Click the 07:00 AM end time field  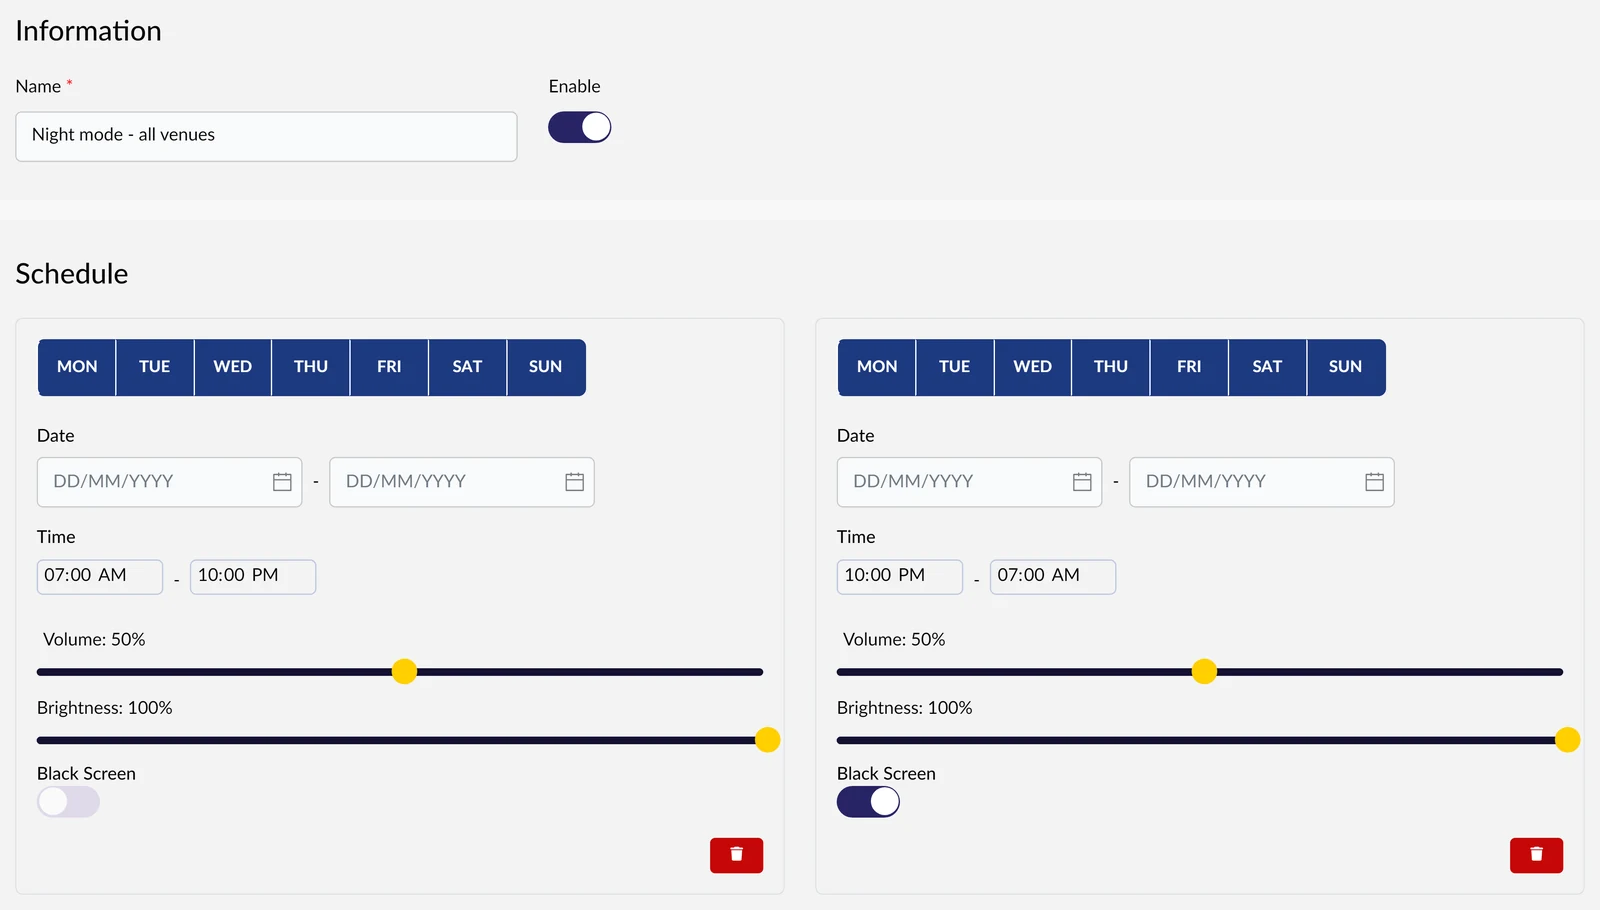click(x=1053, y=577)
